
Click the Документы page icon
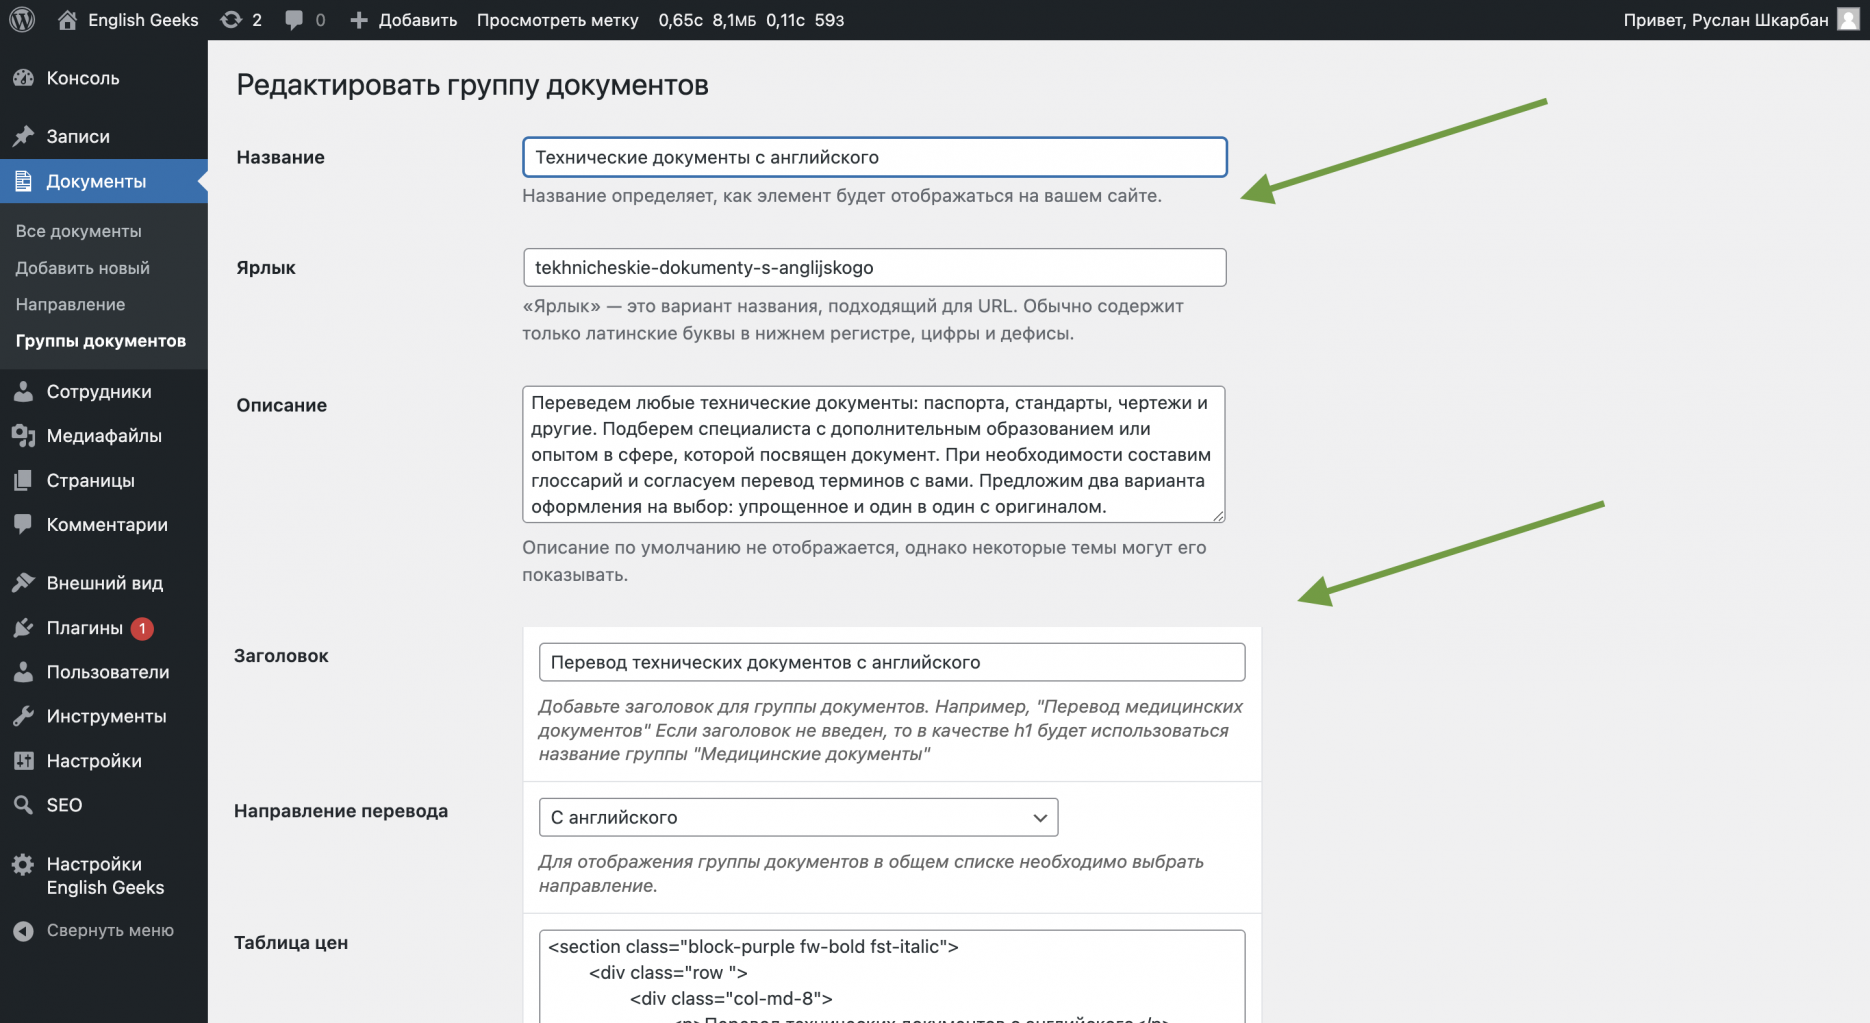click(23, 181)
